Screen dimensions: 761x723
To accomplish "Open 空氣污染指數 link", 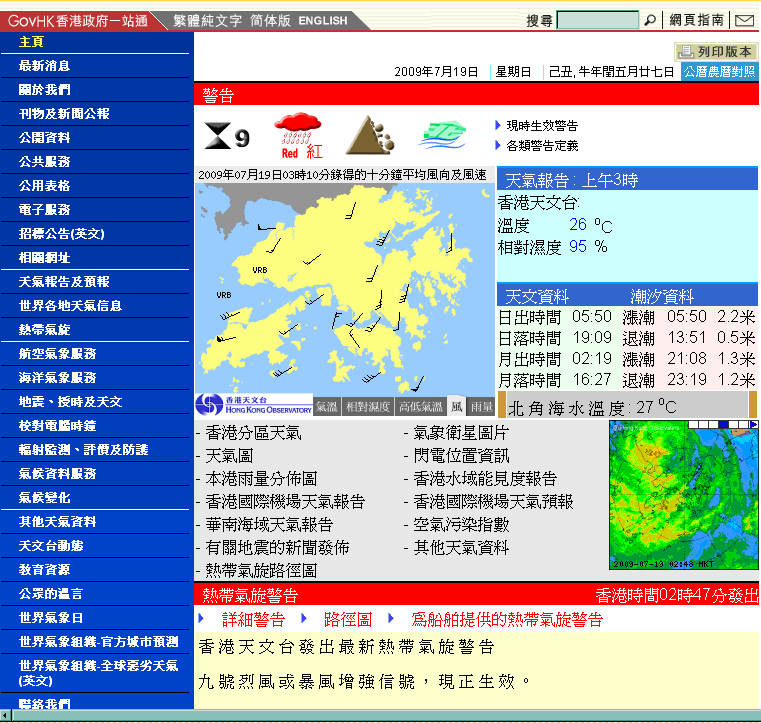I will click(461, 525).
